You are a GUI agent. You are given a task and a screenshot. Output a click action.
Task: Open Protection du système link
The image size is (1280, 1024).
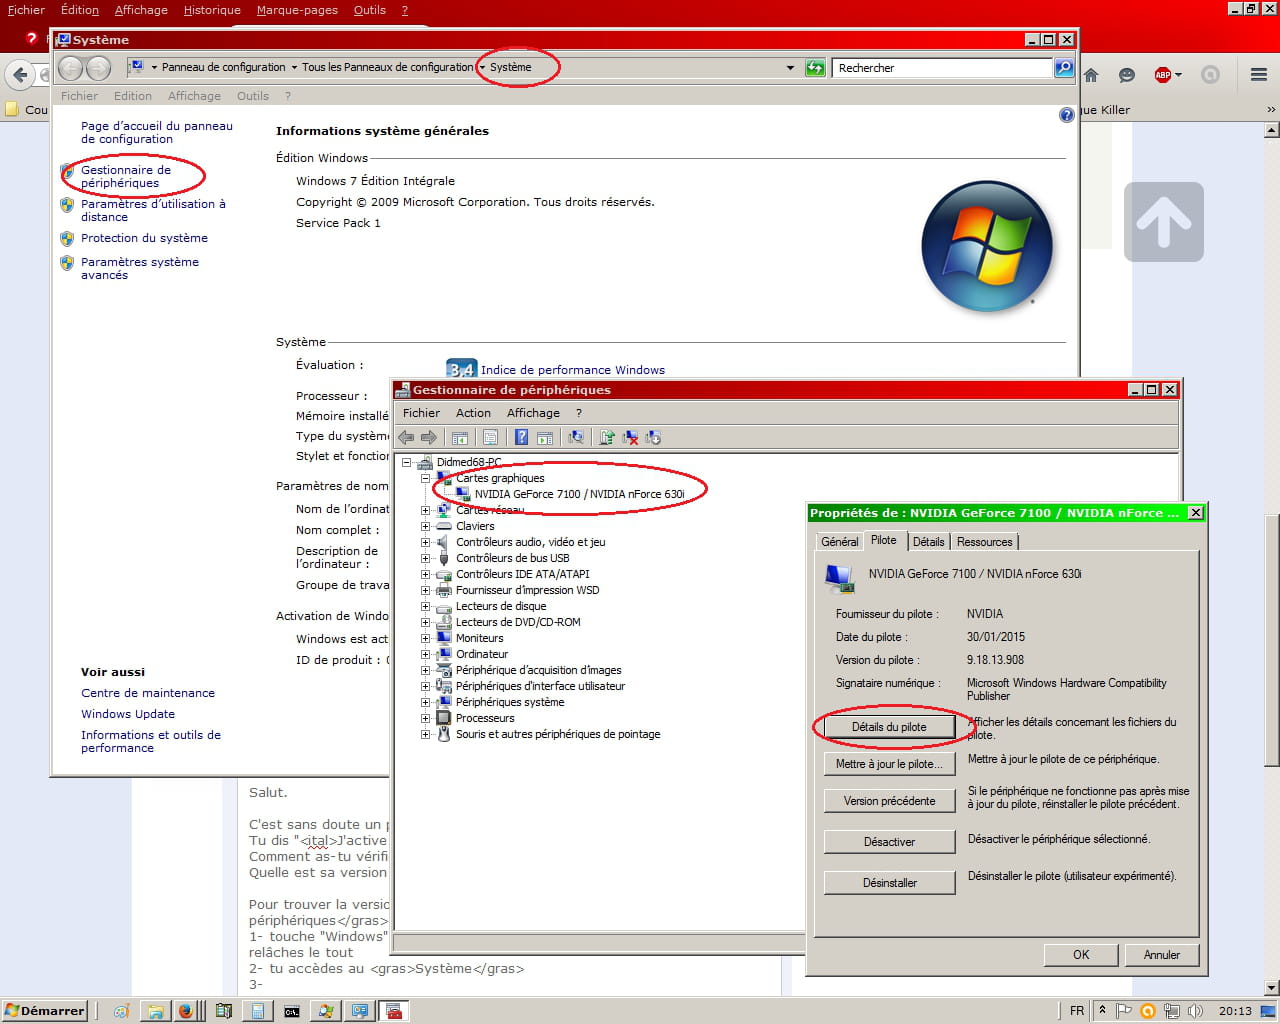pos(144,238)
